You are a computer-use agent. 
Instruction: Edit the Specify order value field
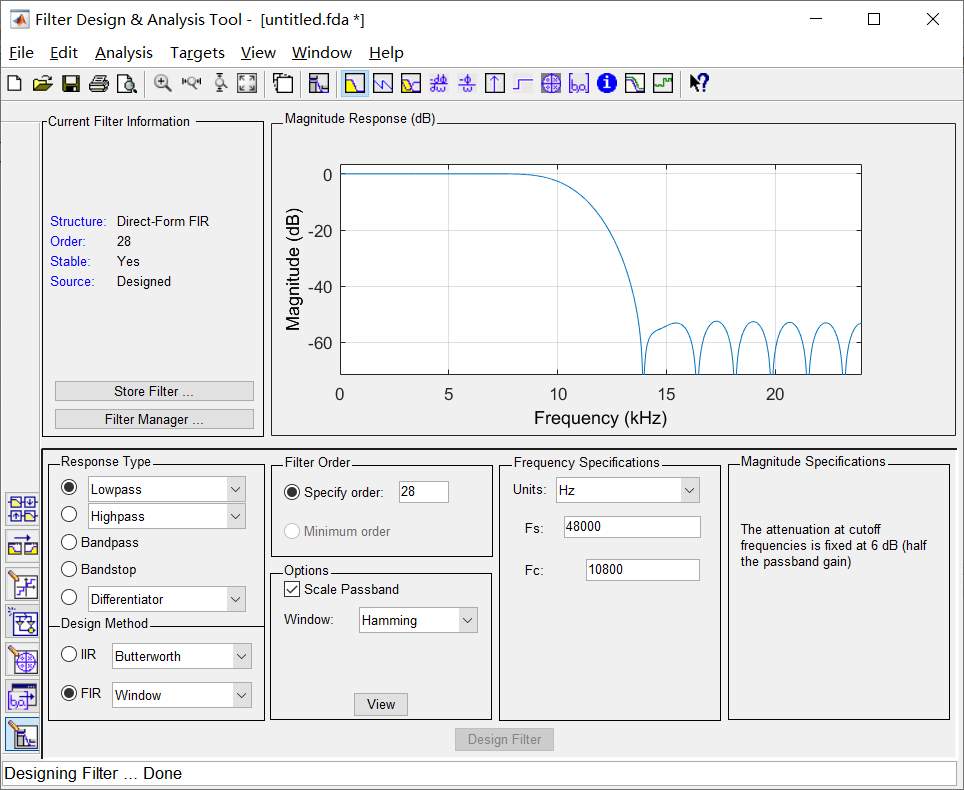pyautogui.click(x=424, y=491)
